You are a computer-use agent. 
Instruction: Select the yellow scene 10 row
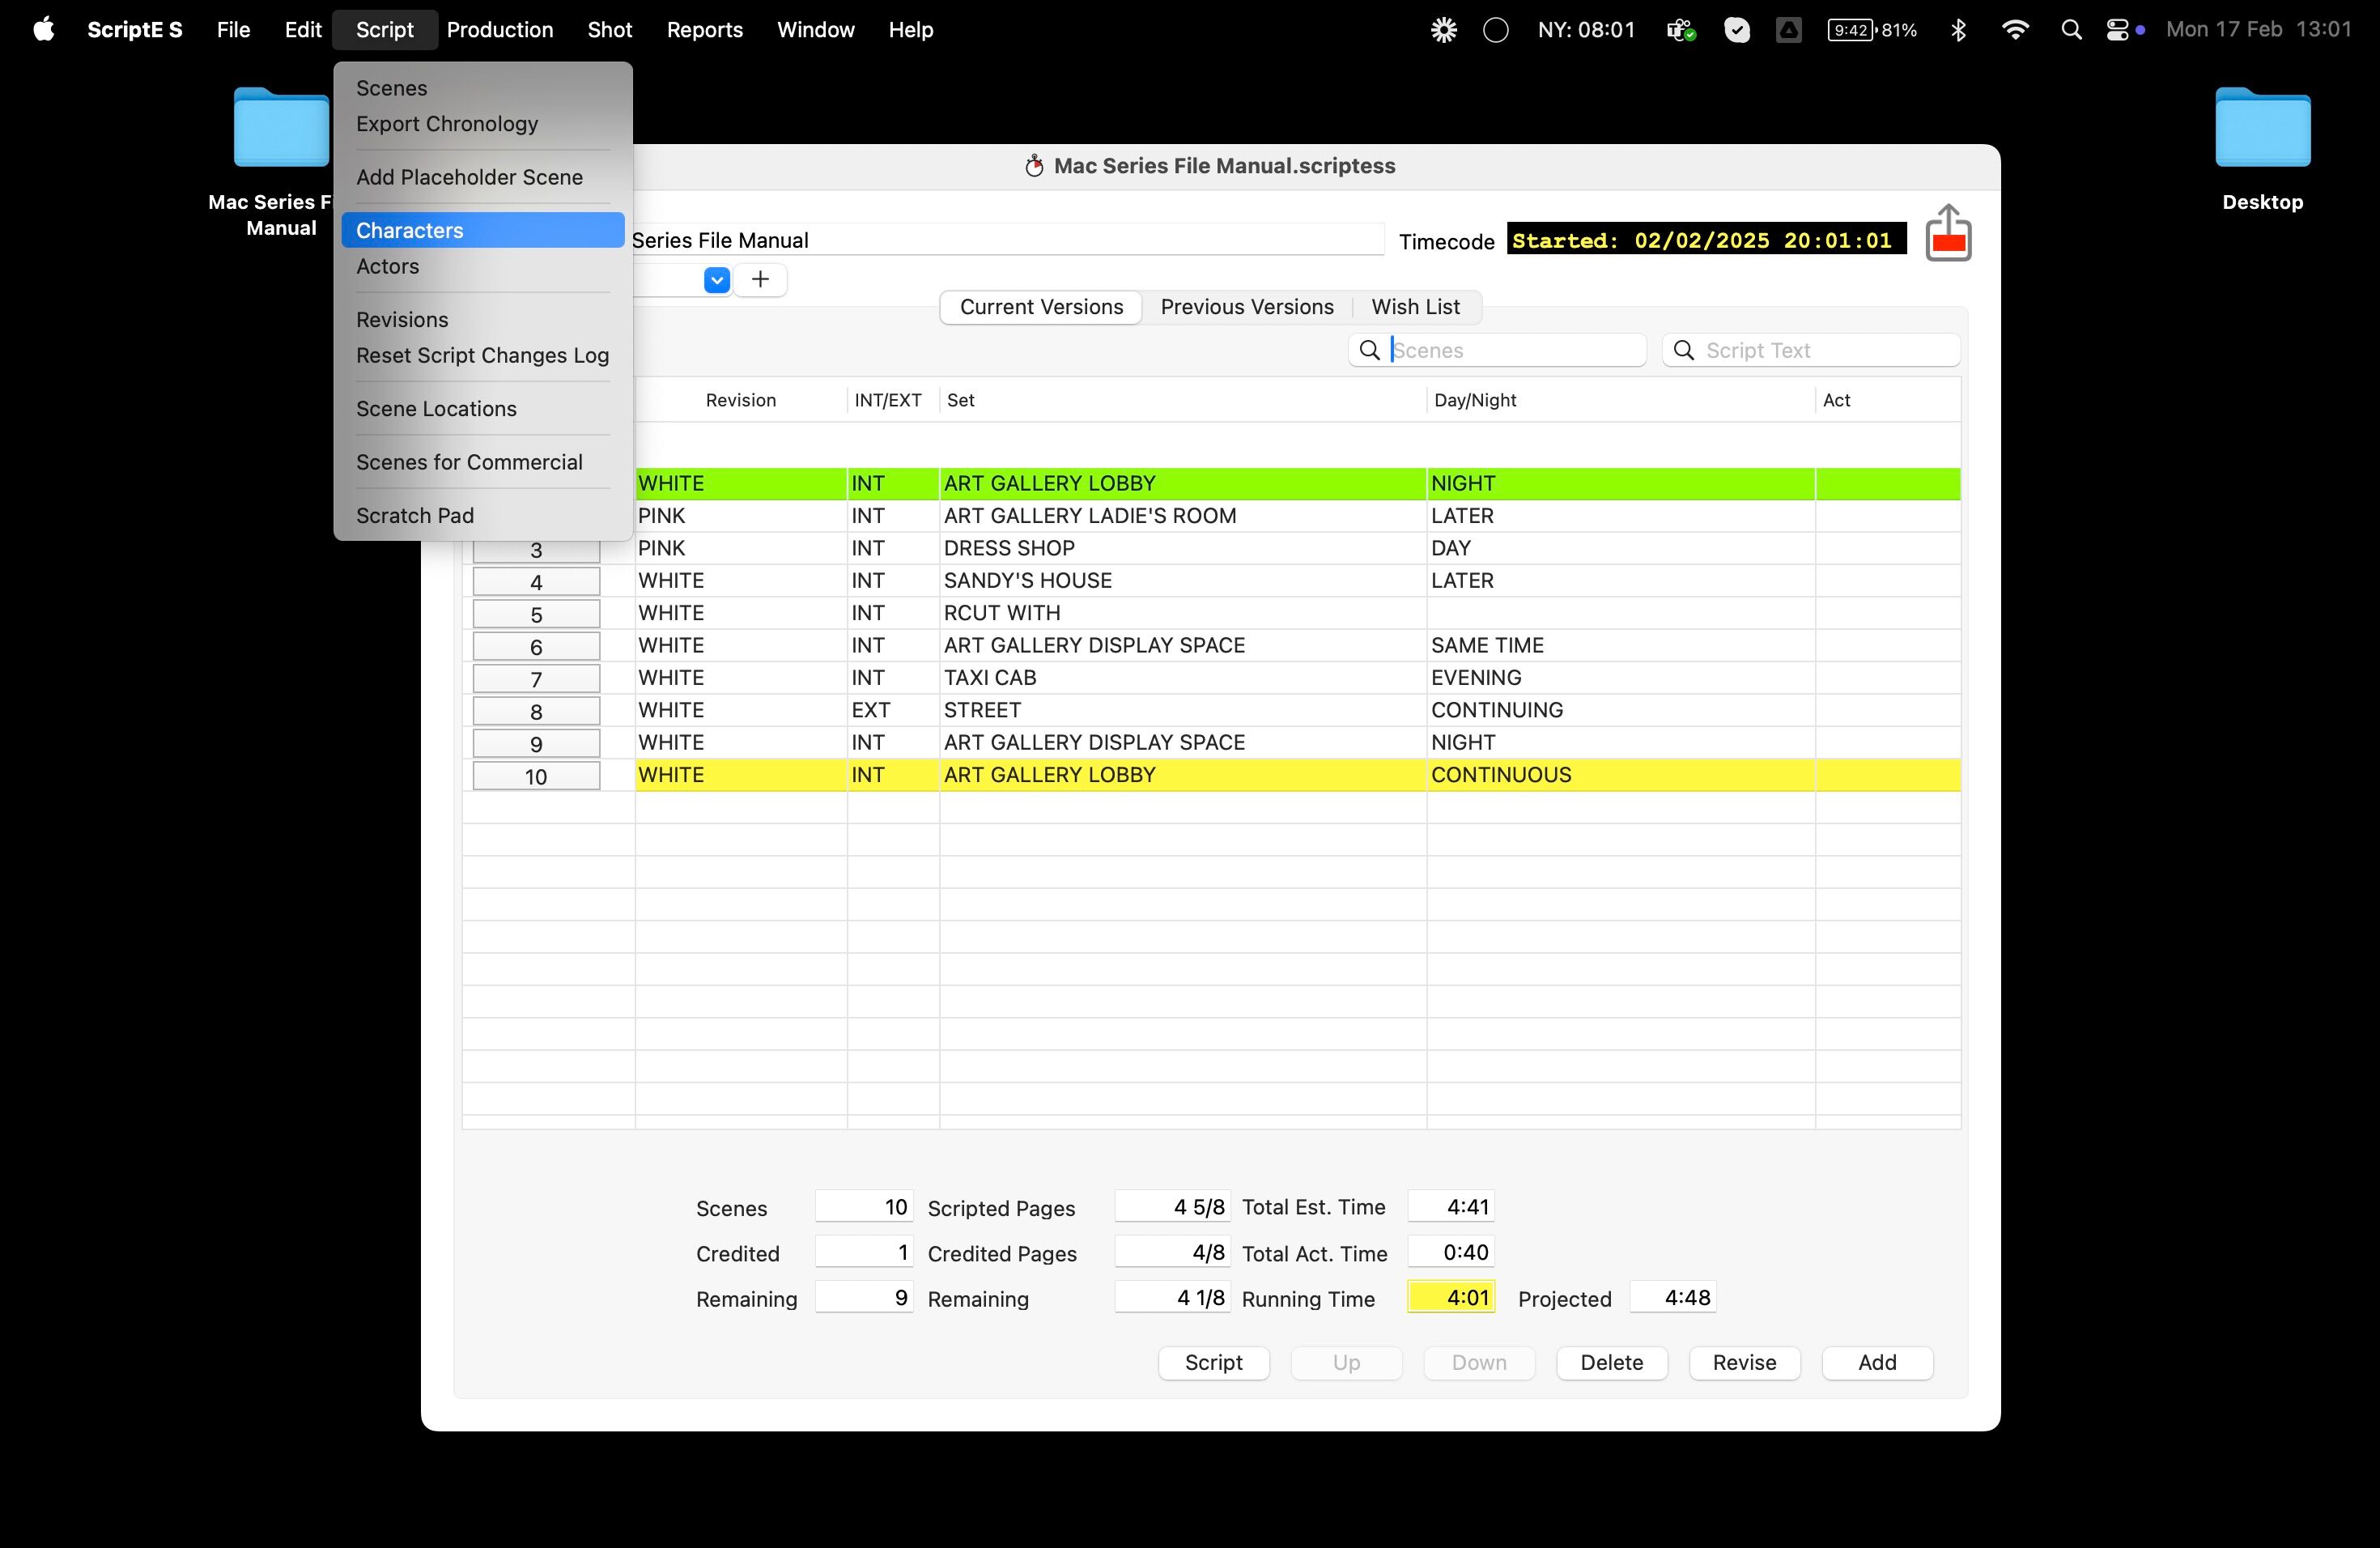(1049, 775)
